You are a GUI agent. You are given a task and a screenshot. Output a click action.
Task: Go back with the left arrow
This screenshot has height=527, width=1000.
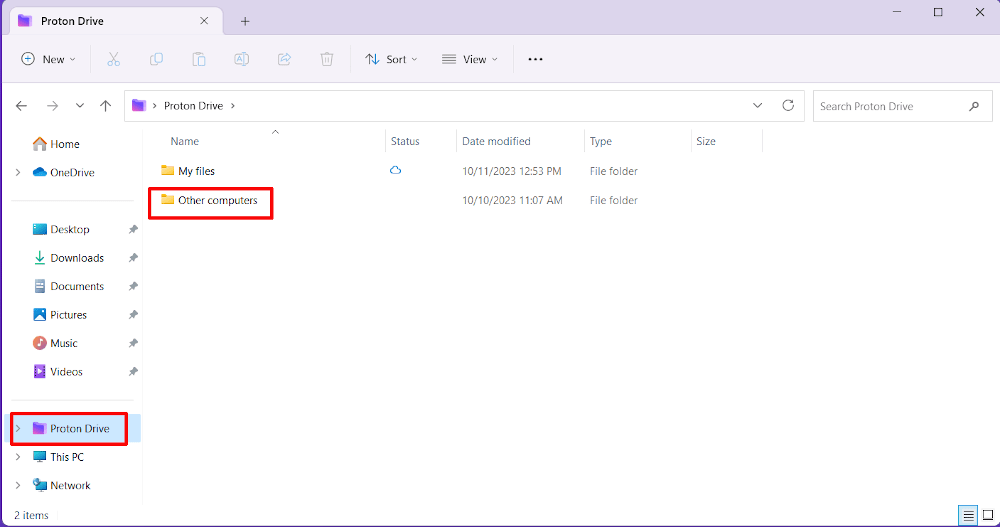[x=22, y=106]
